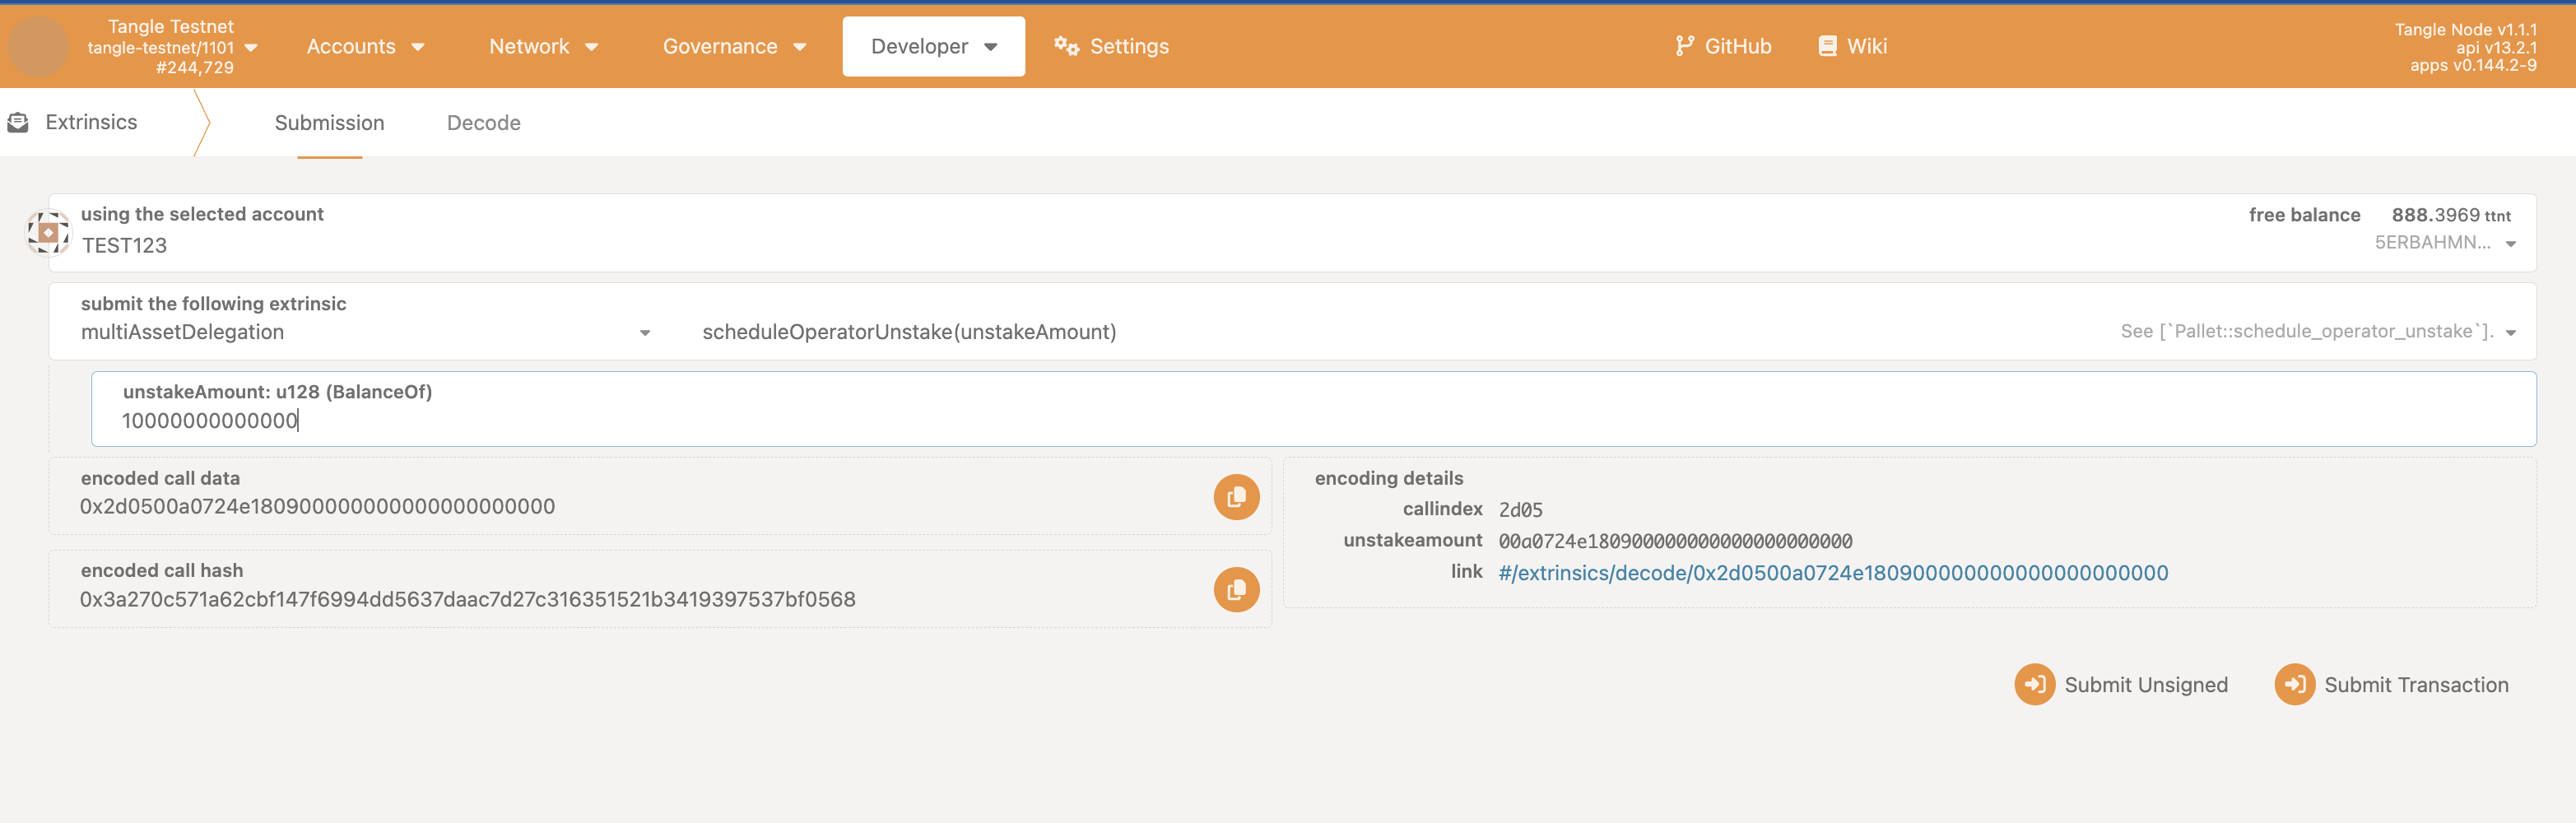Viewport: 2576px width, 823px height.
Task: Select the Submission tab
Action: (329, 123)
